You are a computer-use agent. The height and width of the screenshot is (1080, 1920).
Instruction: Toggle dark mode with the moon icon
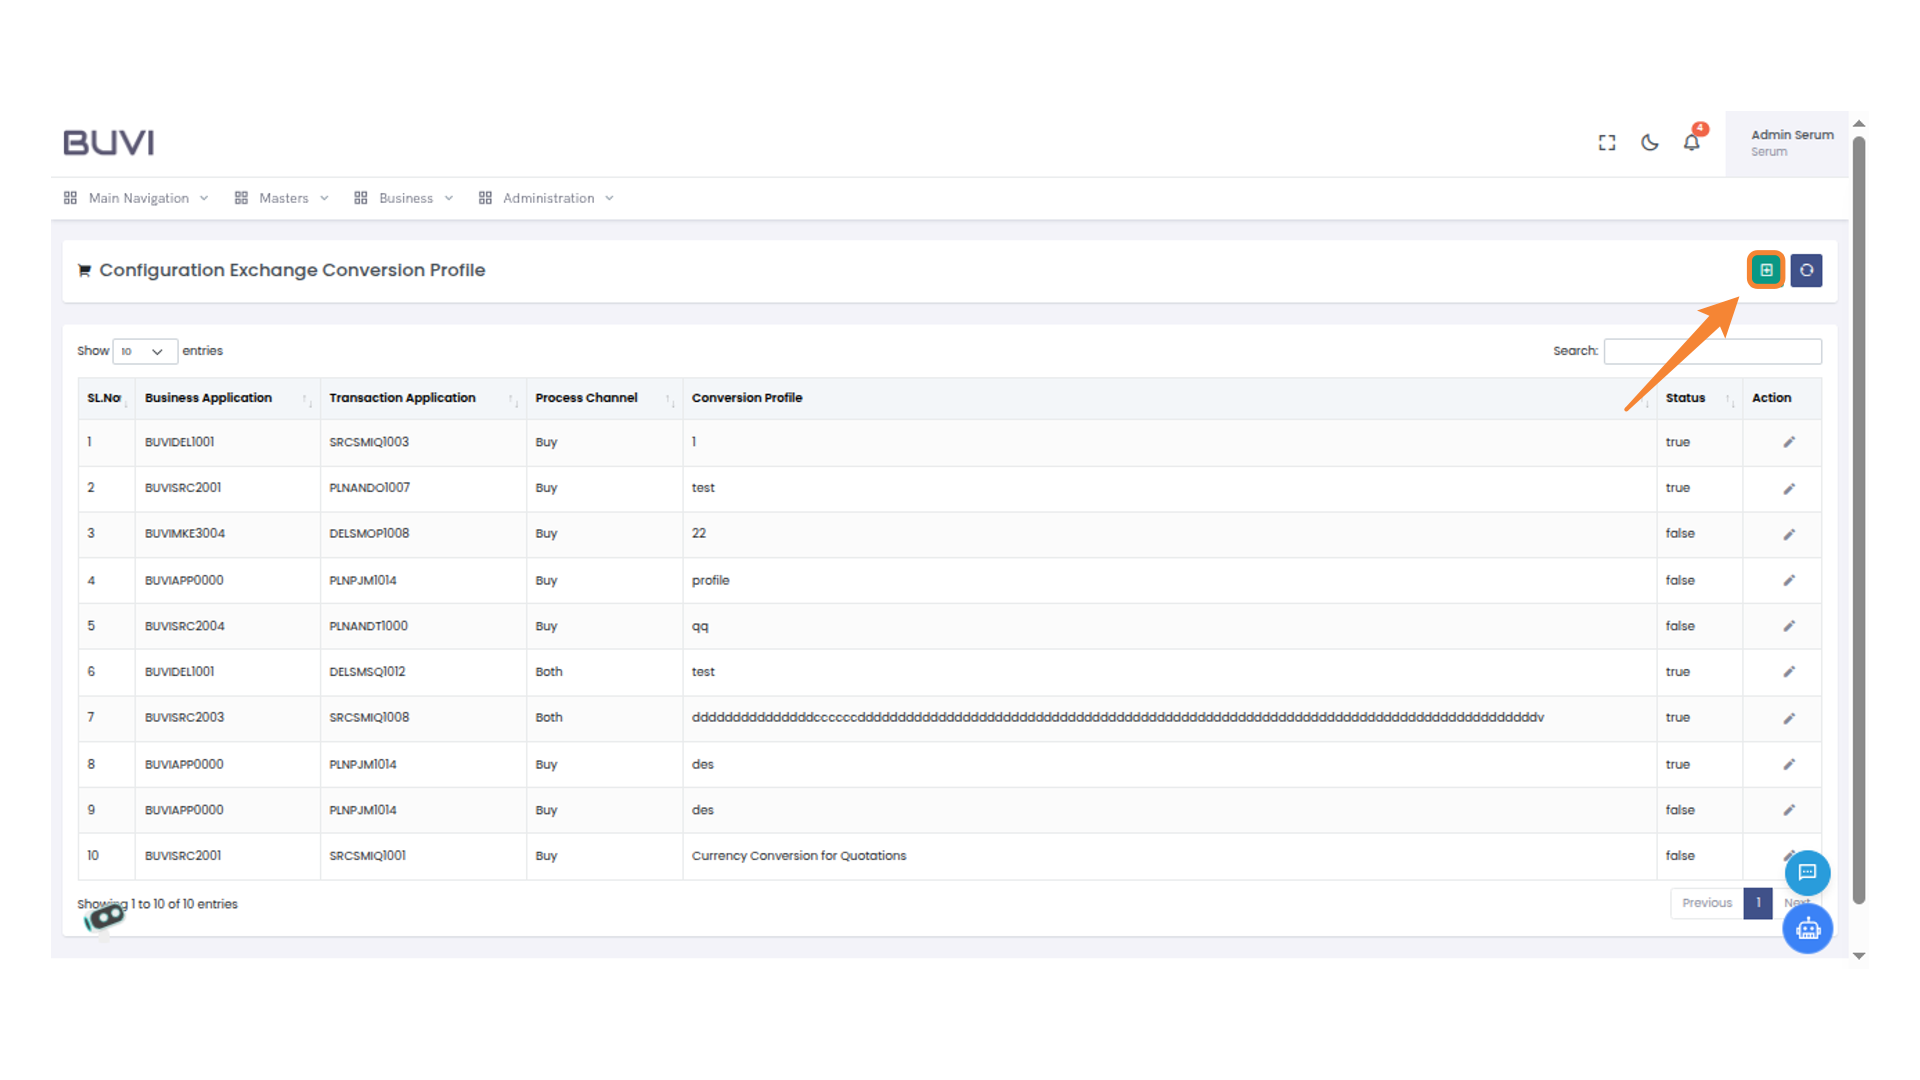(x=1649, y=142)
